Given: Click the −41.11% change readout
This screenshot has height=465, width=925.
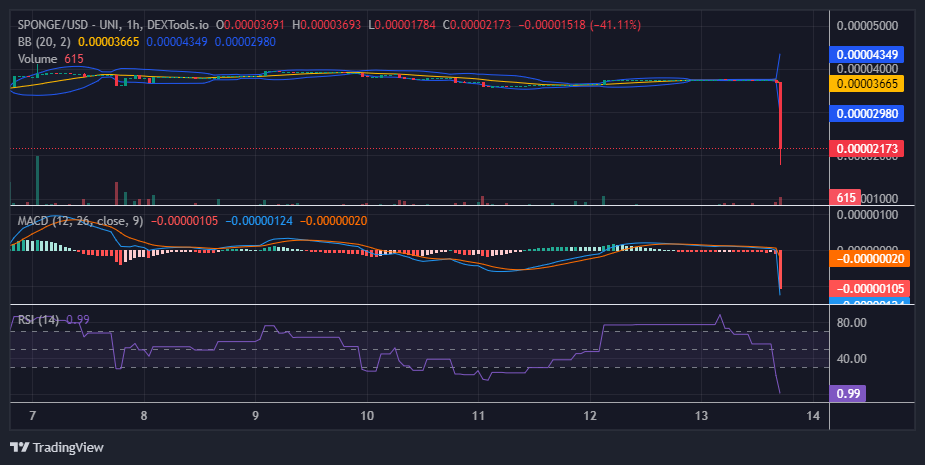Looking at the screenshot, I should point(617,25).
